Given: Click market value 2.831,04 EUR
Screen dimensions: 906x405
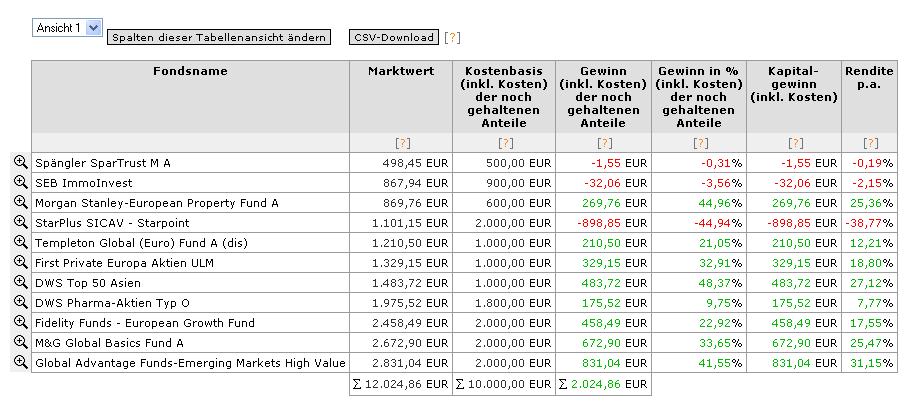Looking at the screenshot, I should [x=410, y=363].
